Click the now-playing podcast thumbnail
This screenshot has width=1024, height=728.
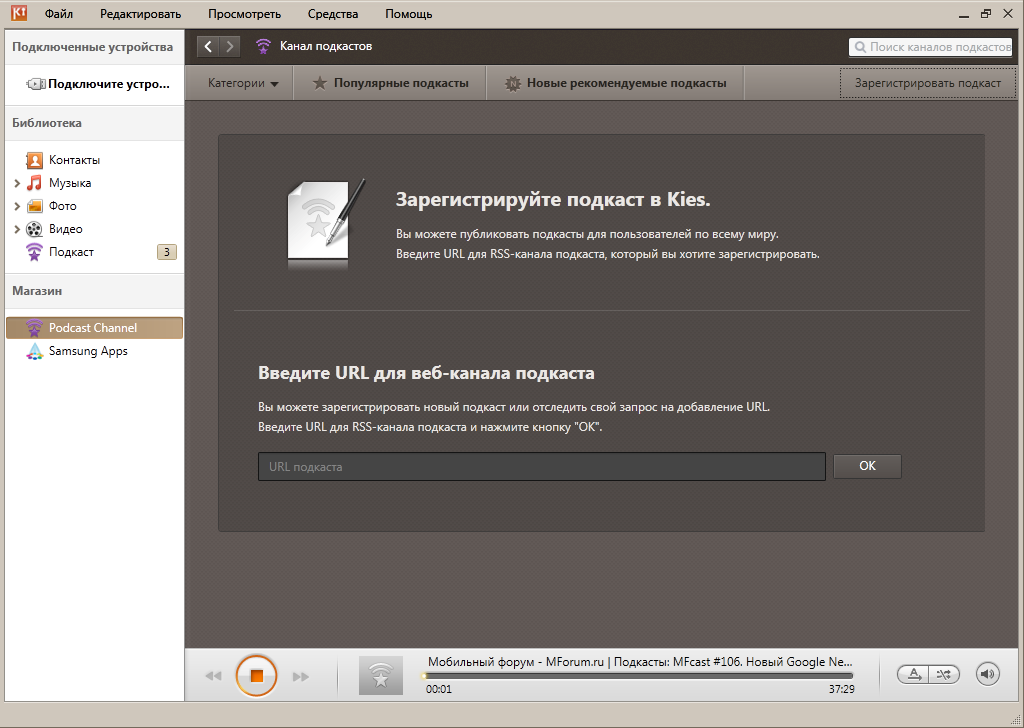coord(381,676)
